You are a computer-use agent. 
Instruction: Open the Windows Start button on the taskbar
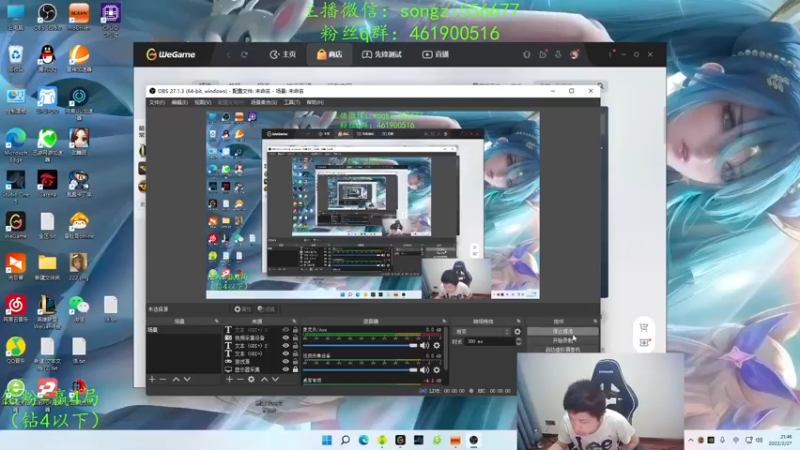click(327, 440)
